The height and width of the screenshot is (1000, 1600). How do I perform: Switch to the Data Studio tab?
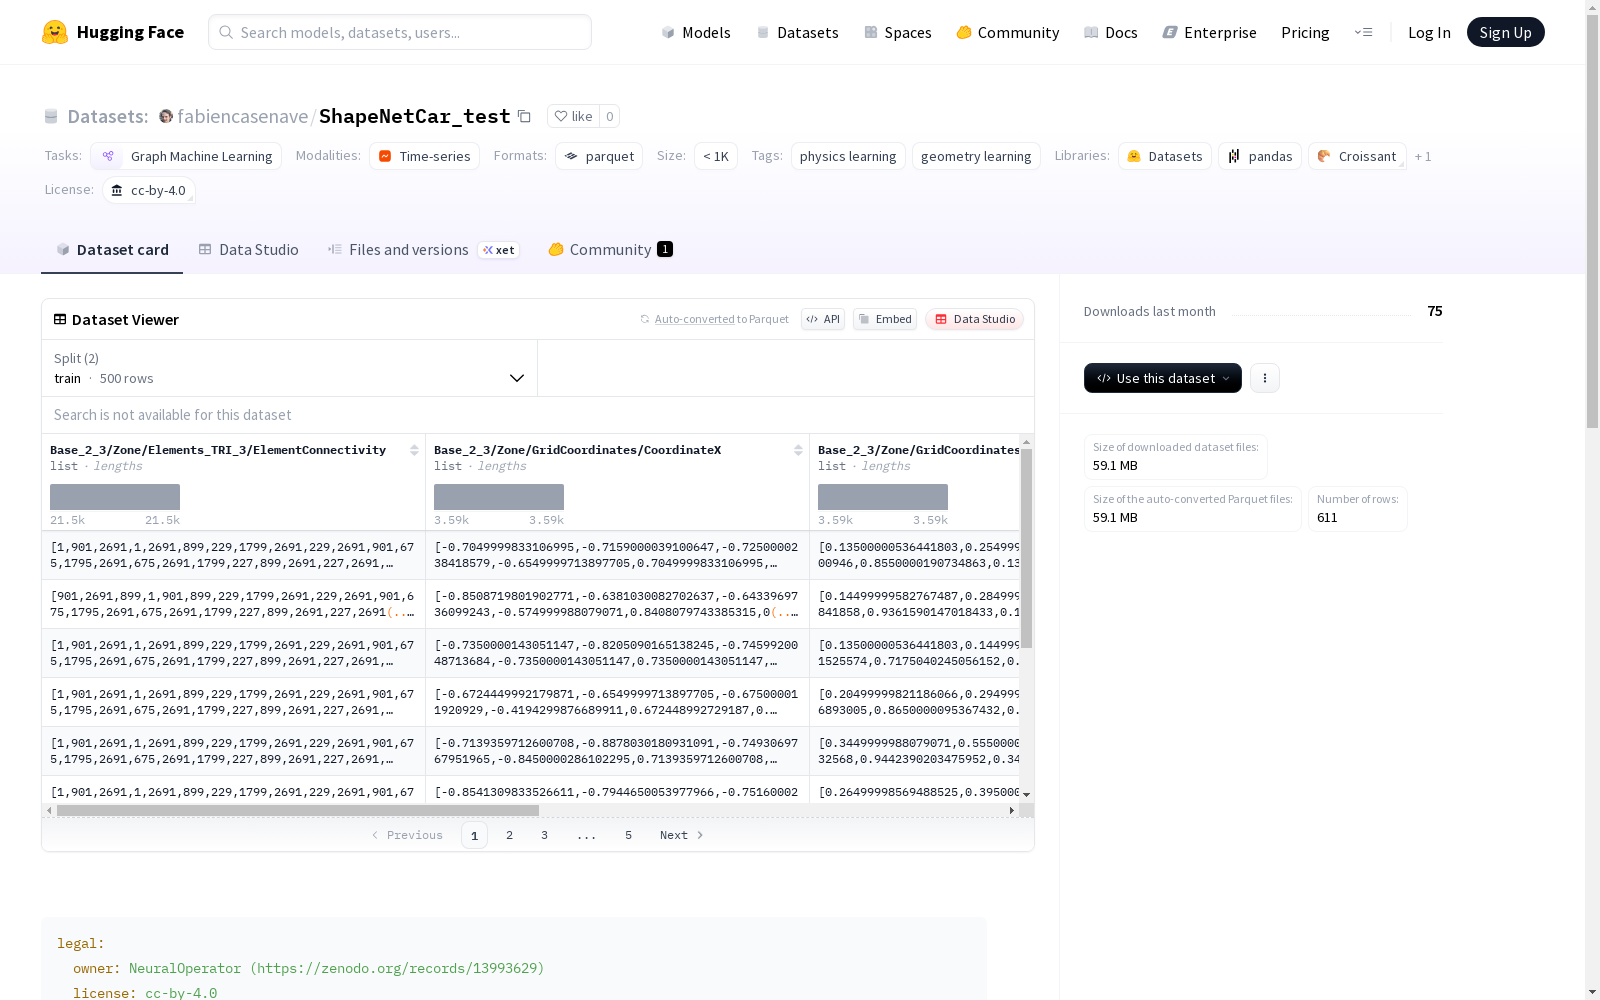(248, 250)
